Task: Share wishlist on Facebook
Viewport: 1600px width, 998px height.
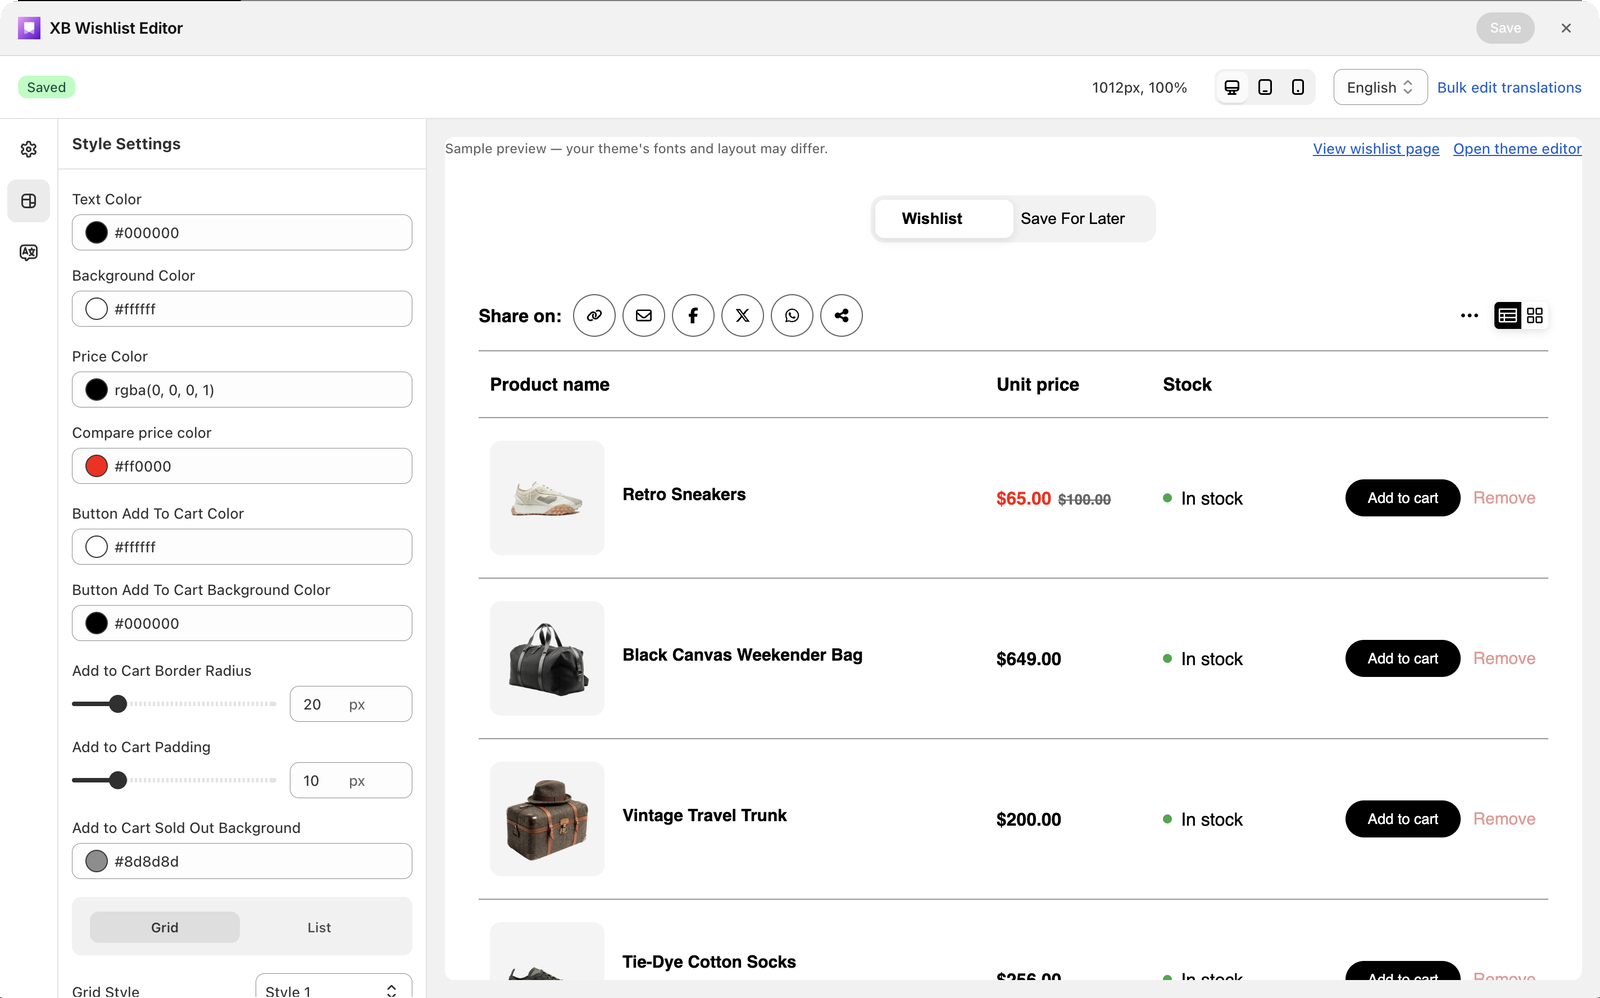Action: 693,316
